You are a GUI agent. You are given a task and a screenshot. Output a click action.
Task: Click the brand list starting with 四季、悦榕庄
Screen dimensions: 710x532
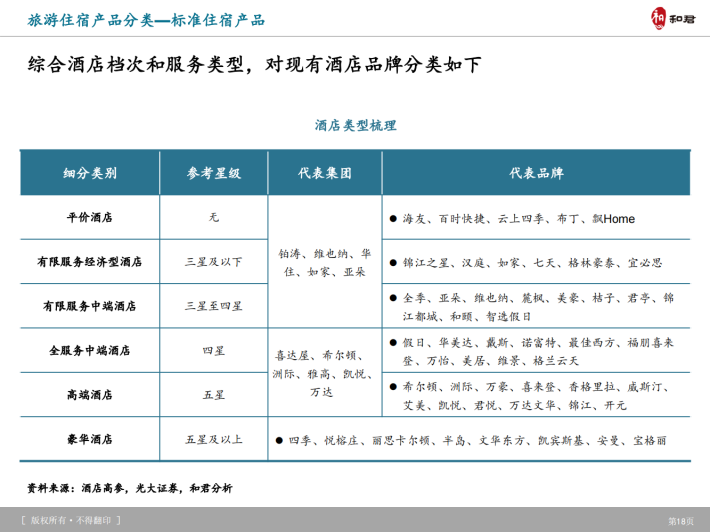click(x=471, y=440)
